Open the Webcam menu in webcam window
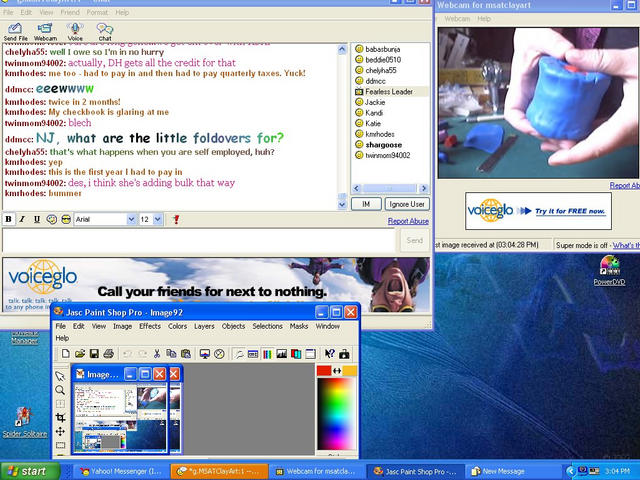Image resolution: width=640 pixels, height=480 pixels. [x=457, y=19]
